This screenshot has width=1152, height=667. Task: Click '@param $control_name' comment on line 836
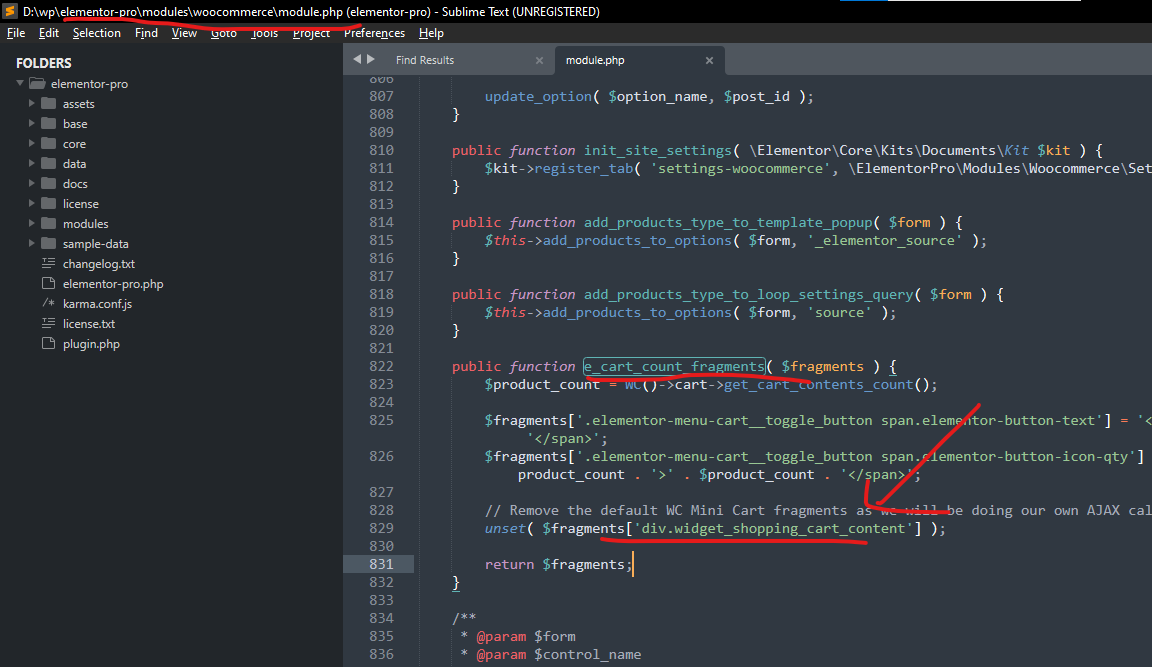tap(558, 654)
